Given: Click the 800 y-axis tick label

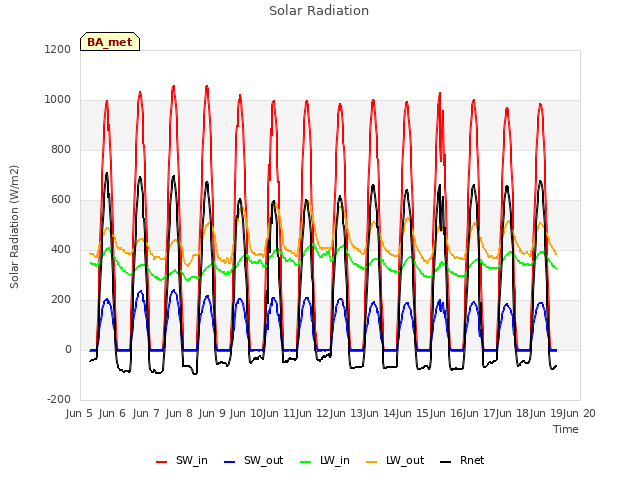Looking at the screenshot, I should point(61,149).
